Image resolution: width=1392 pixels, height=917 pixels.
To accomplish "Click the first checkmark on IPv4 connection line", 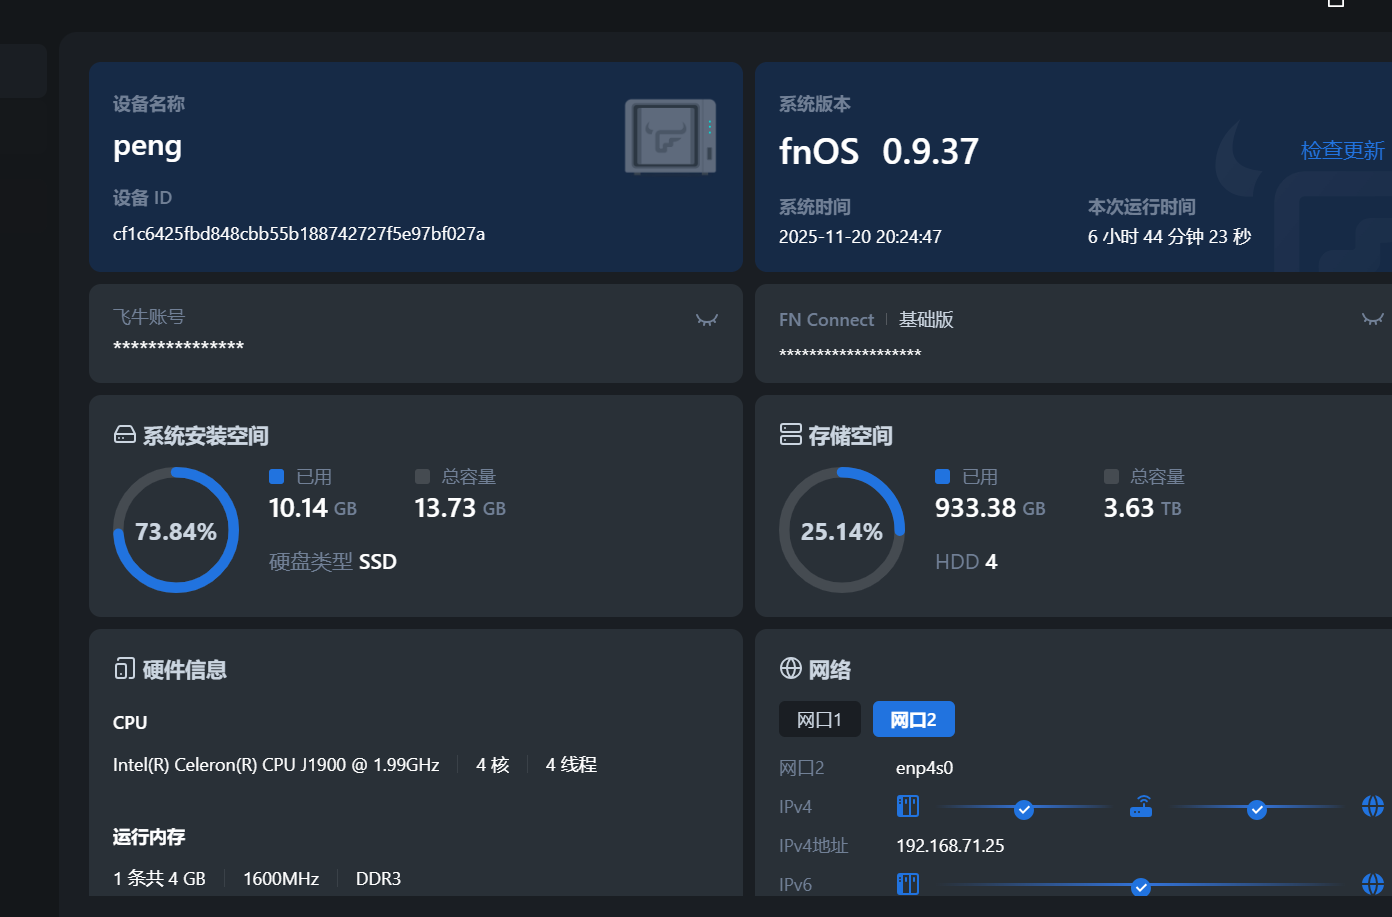I will [x=1023, y=809].
